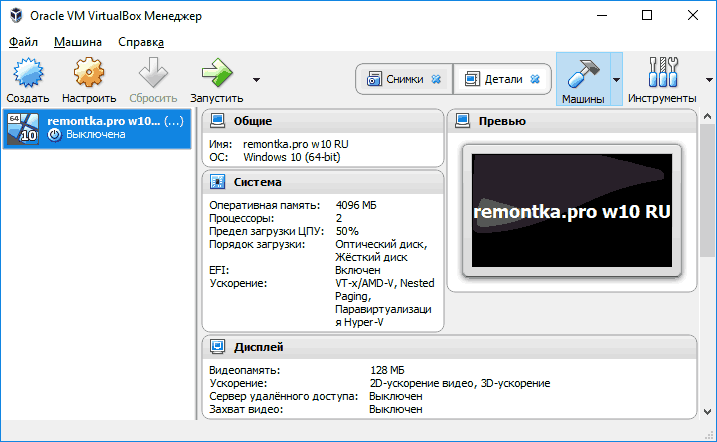
Task: Click the Сбросить down-arrow icon
Action: pyautogui.click(x=153, y=73)
